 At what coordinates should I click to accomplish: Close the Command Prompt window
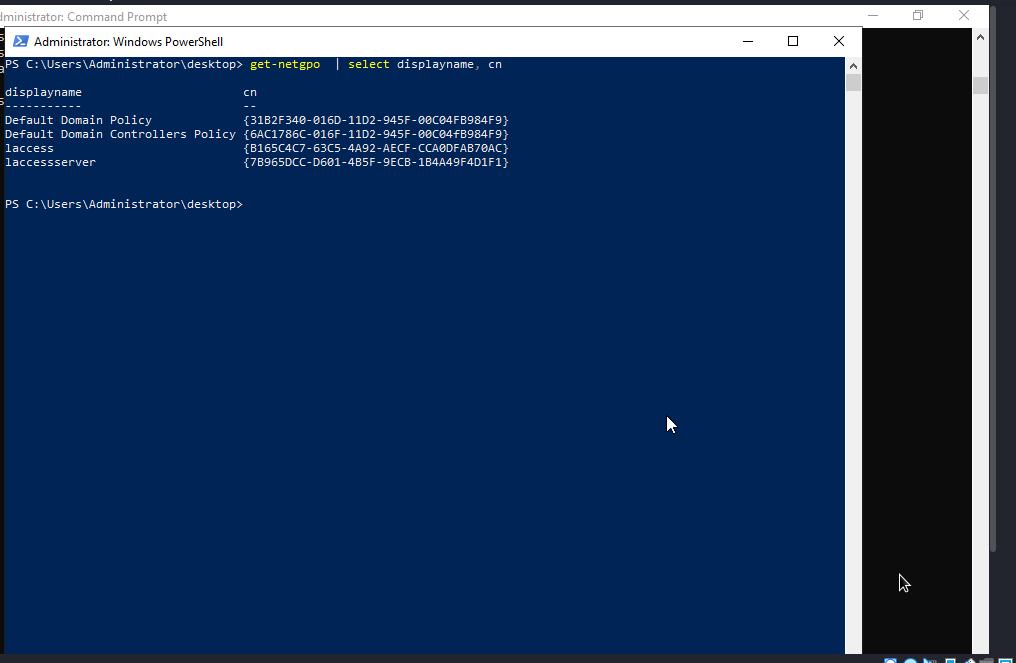point(964,16)
